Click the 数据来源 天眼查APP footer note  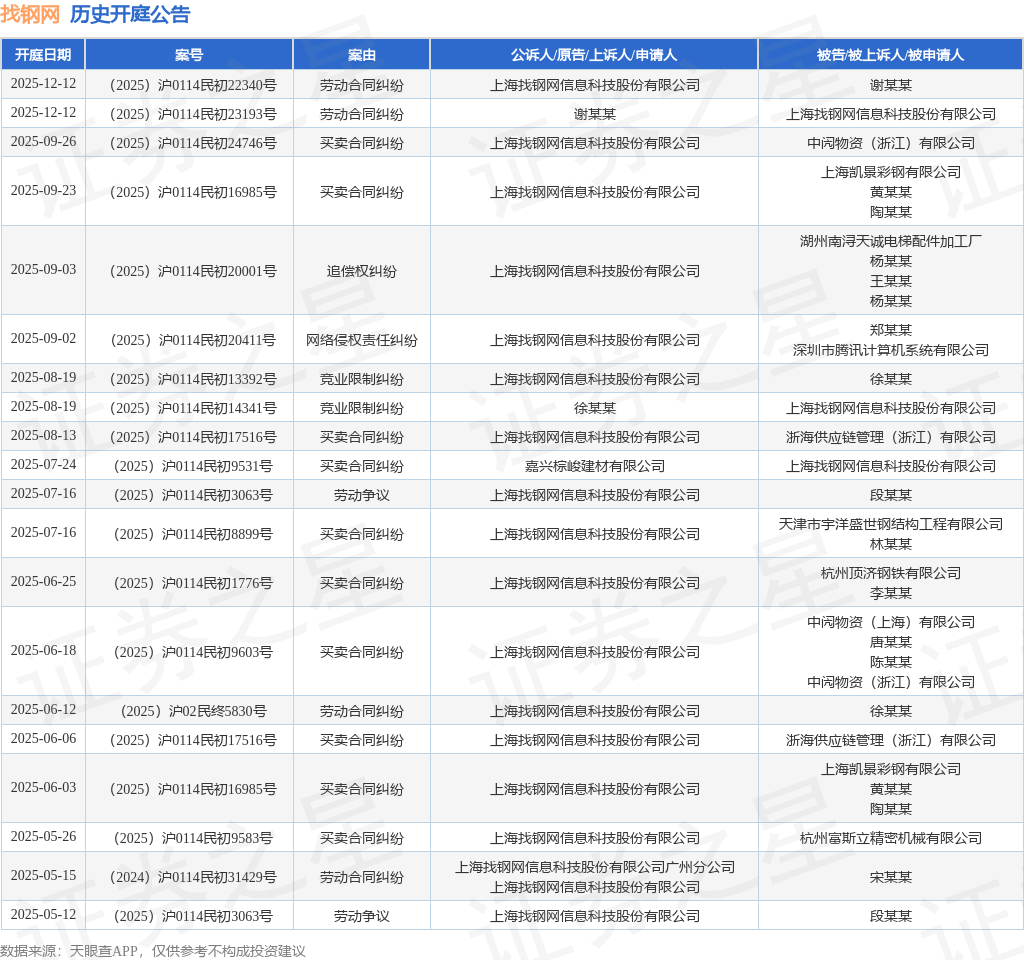(152, 951)
